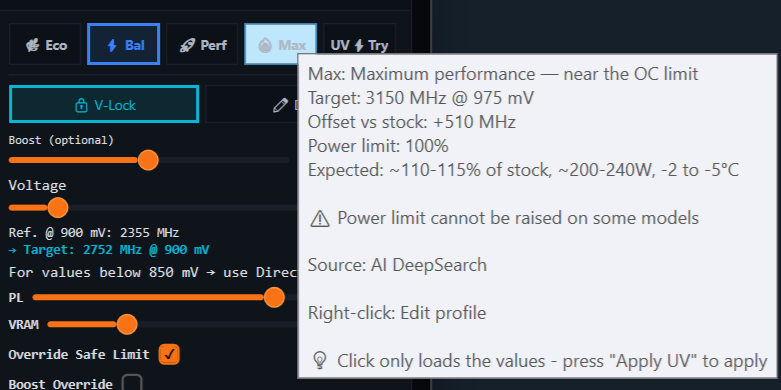Click the unfilled Boost slider track
781x390 pixels.
[224, 160]
